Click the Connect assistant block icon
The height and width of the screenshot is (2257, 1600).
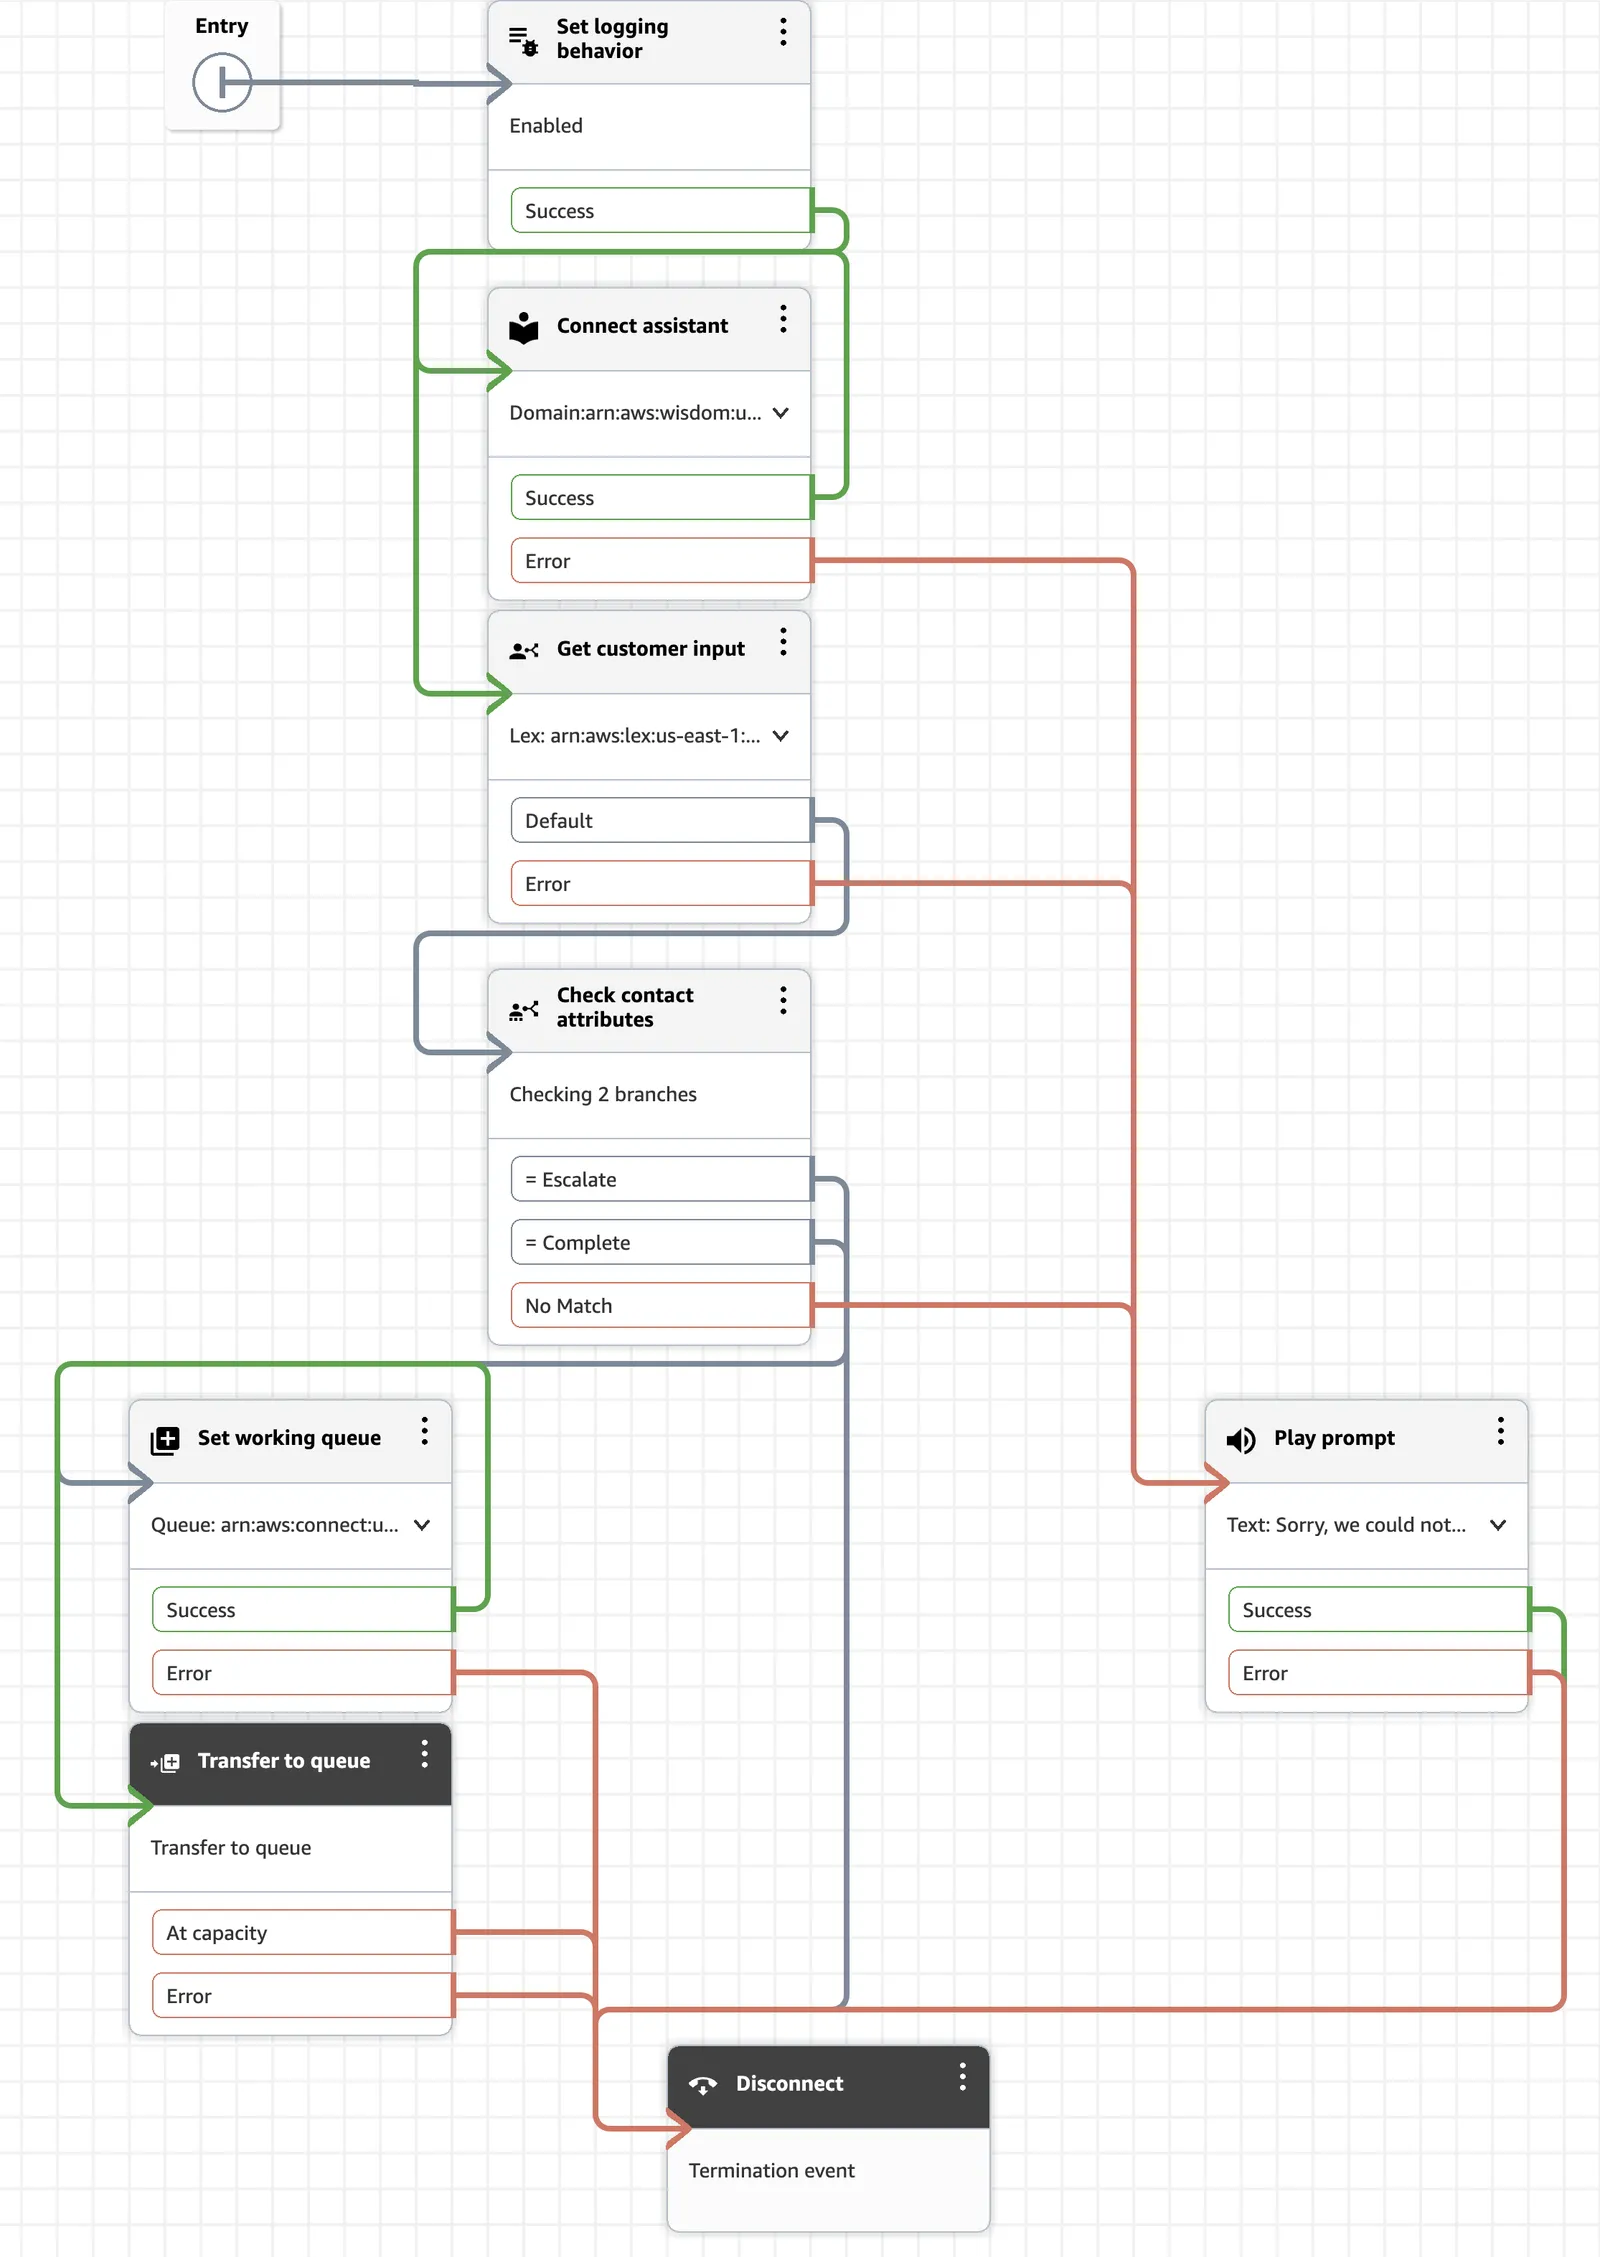524,327
